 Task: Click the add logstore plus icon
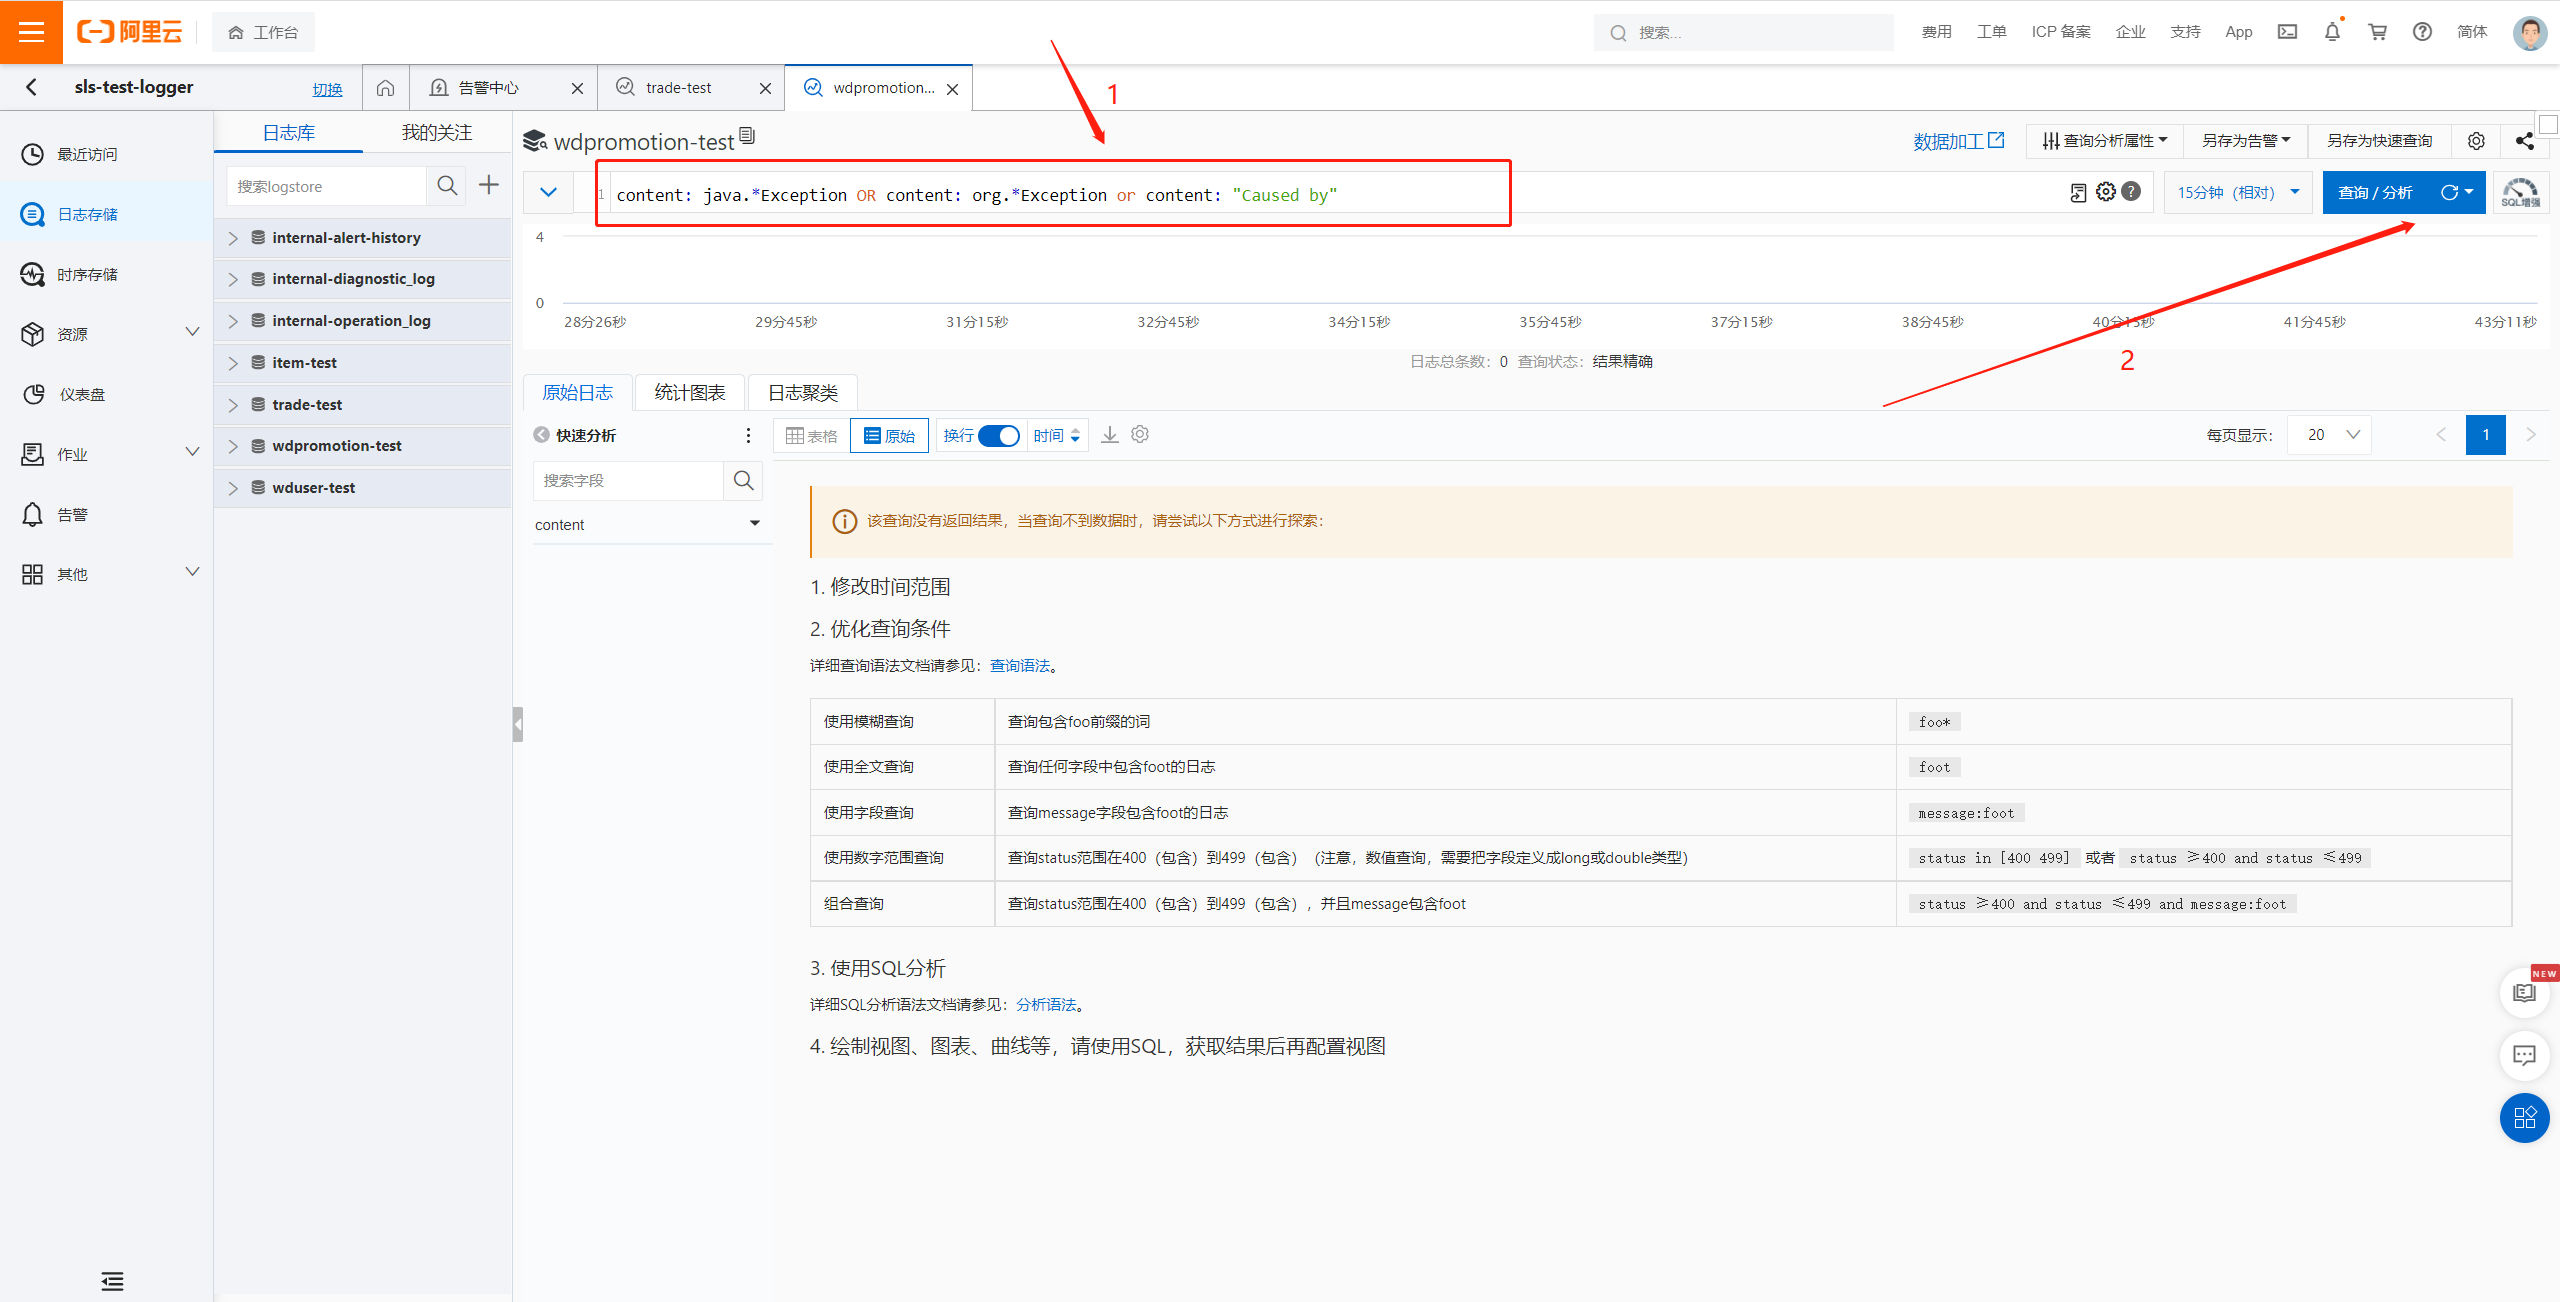(489, 185)
